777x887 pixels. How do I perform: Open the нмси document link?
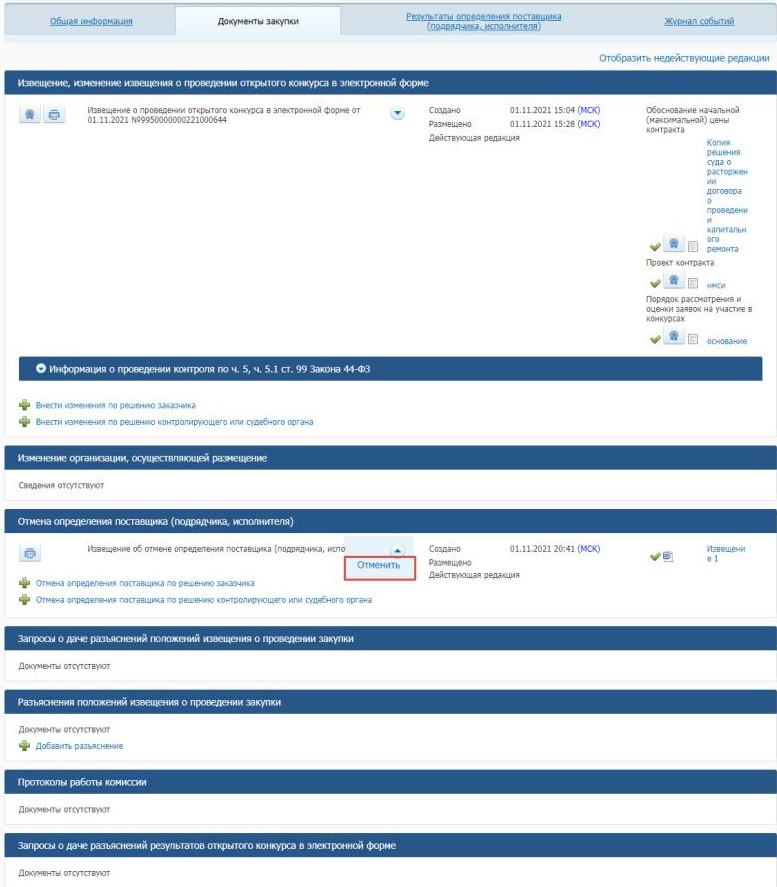point(715,285)
